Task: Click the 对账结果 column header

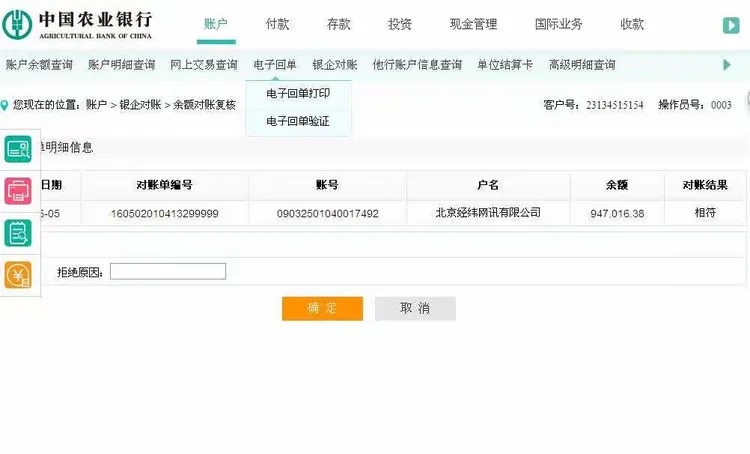Action: click(x=705, y=185)
